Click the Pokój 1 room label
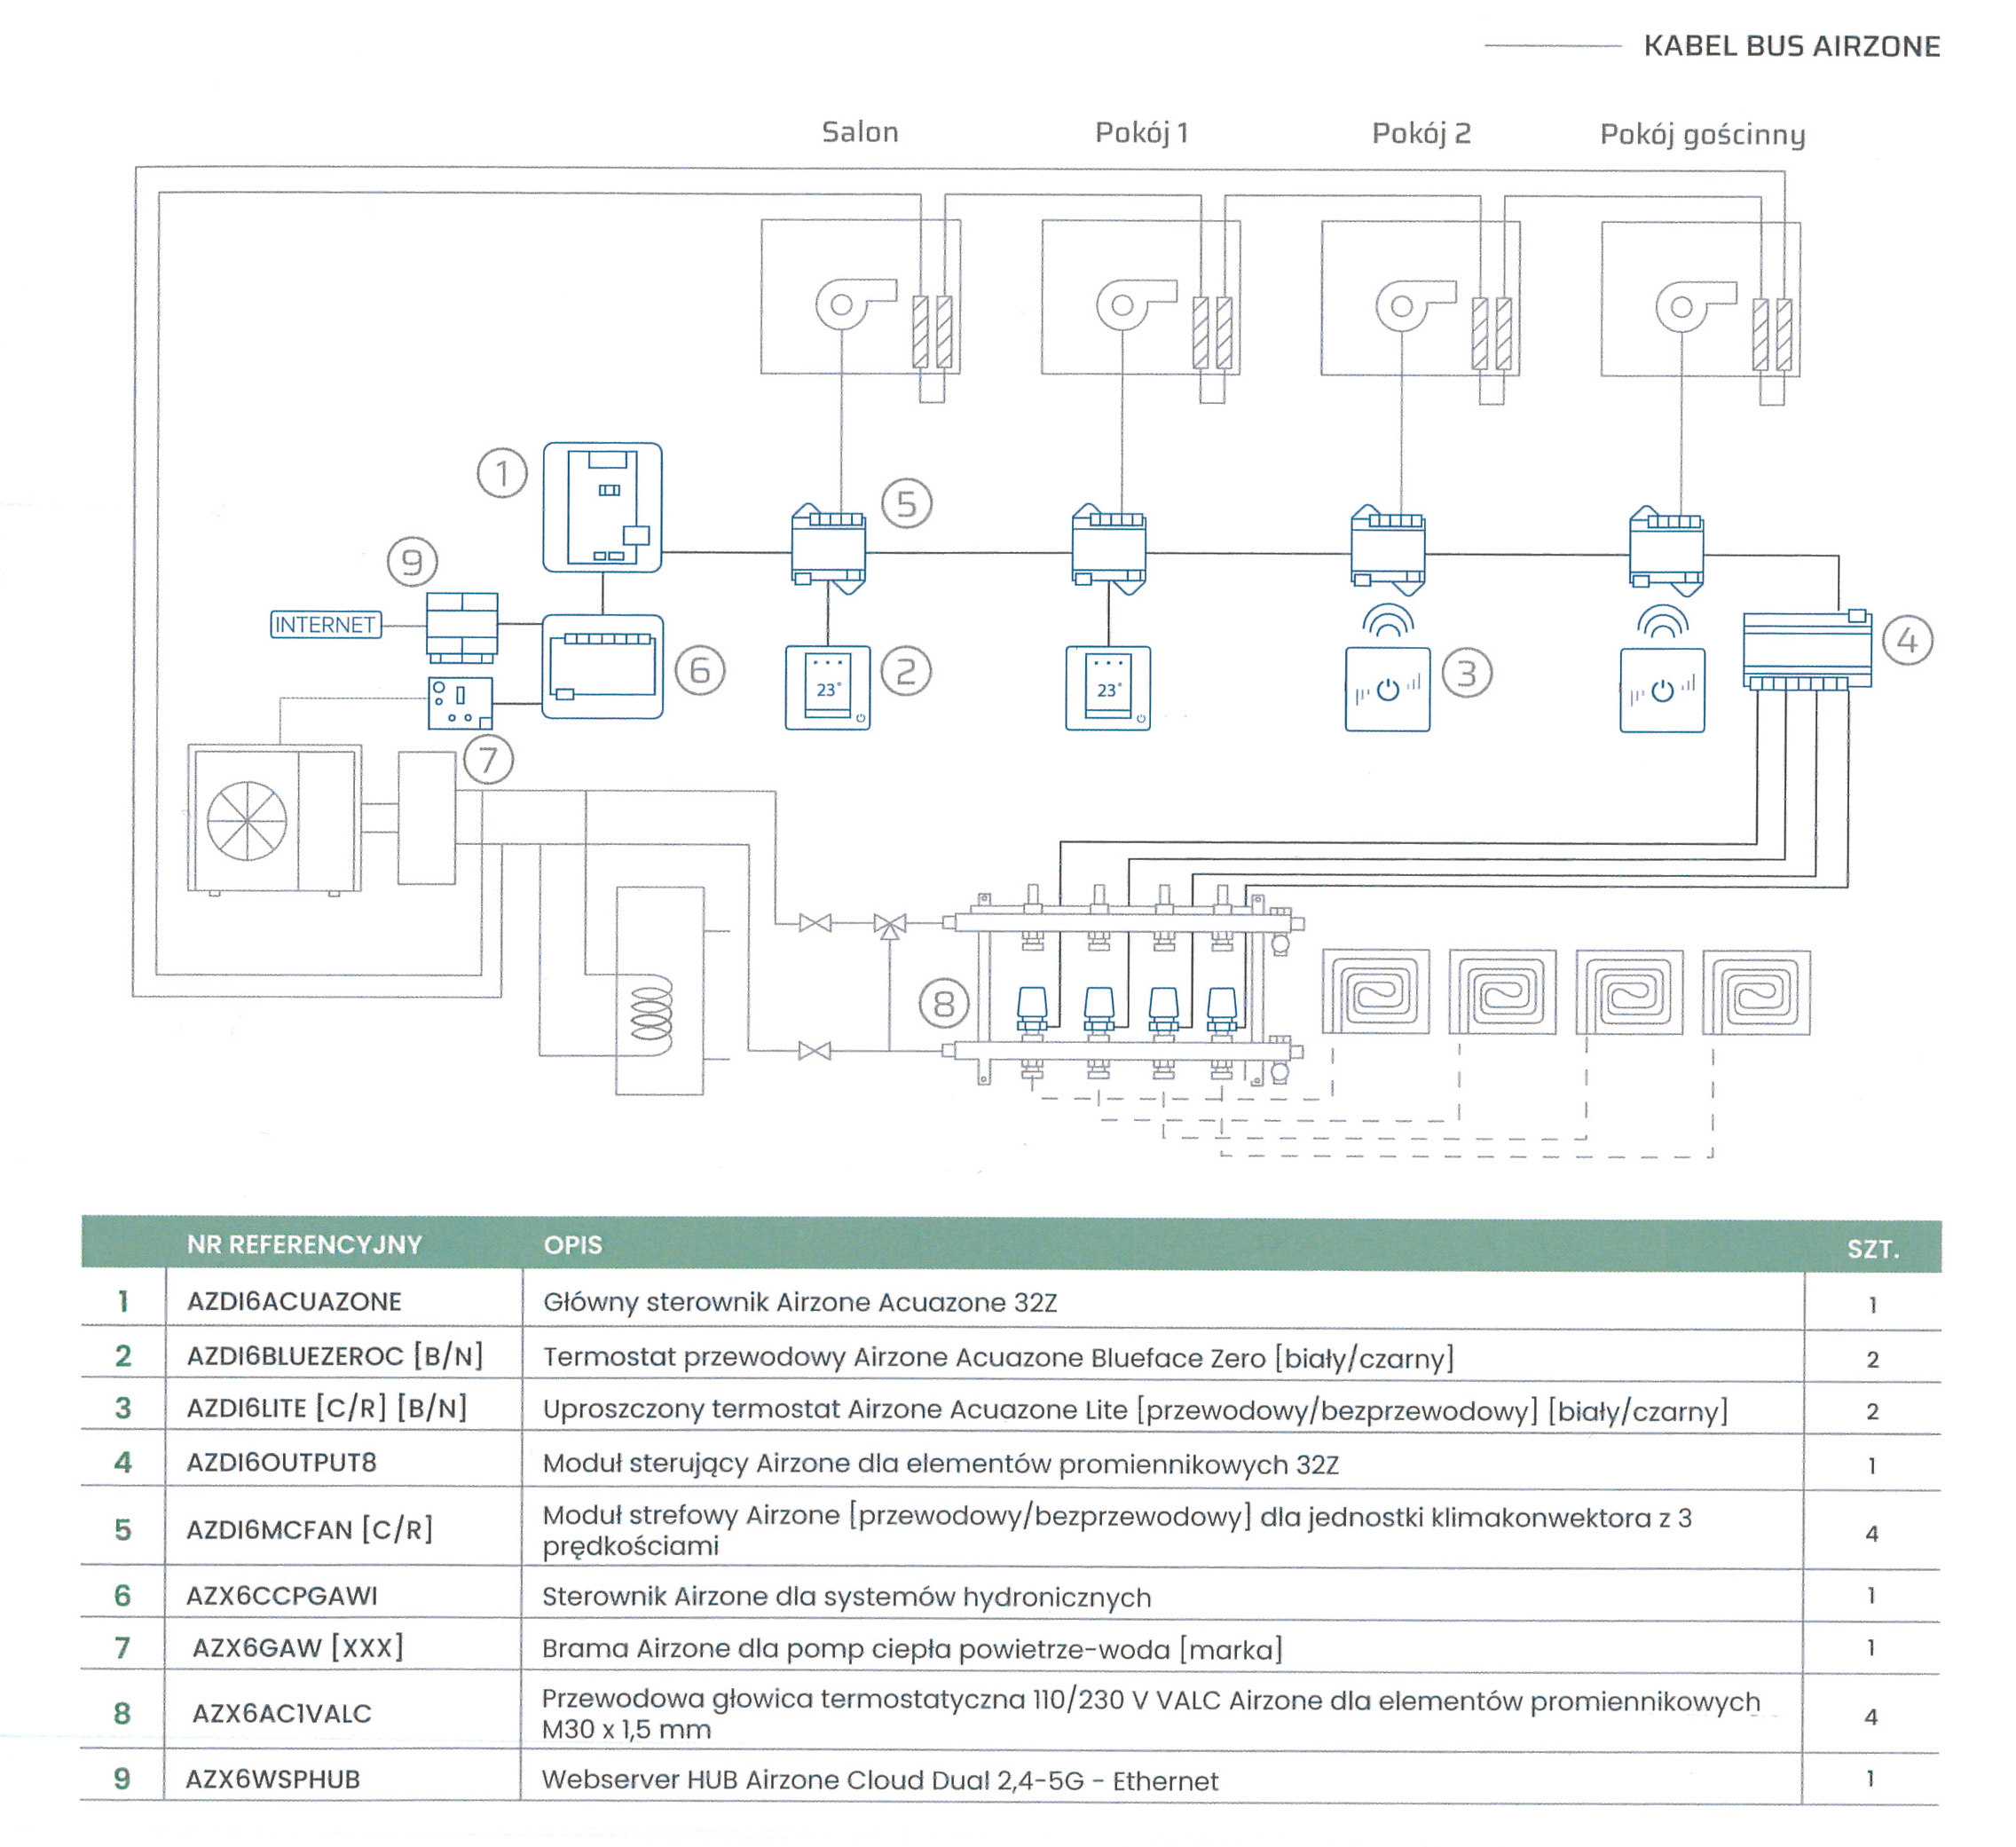 [1142, 133]
